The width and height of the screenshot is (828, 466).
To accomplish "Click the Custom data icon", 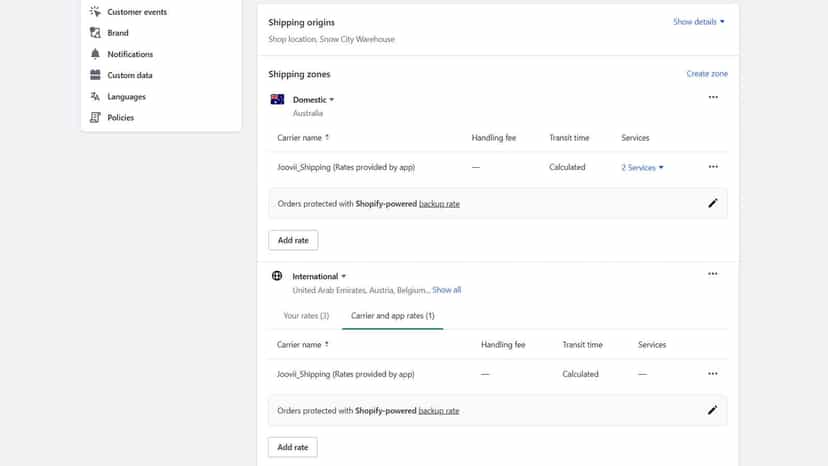I will click(95, 75).
